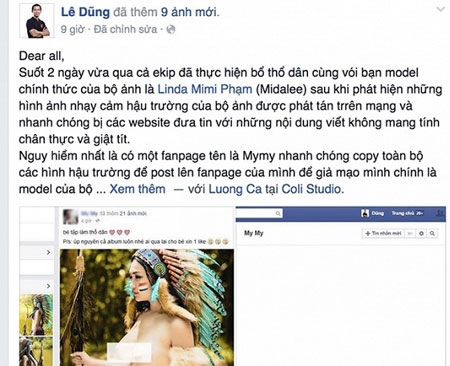Click the conversation search magnifier icon

pyautogui.click(x=432, y=233)
